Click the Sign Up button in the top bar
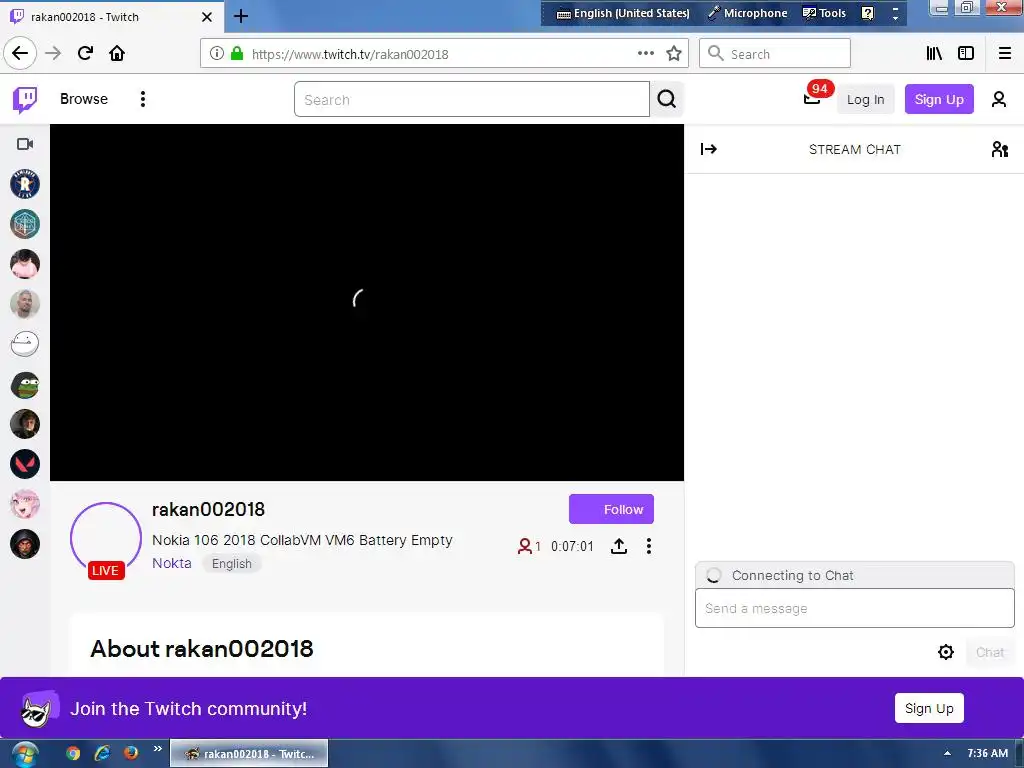The width and height of the screenshot is (1024, 768). pos(938,99)
